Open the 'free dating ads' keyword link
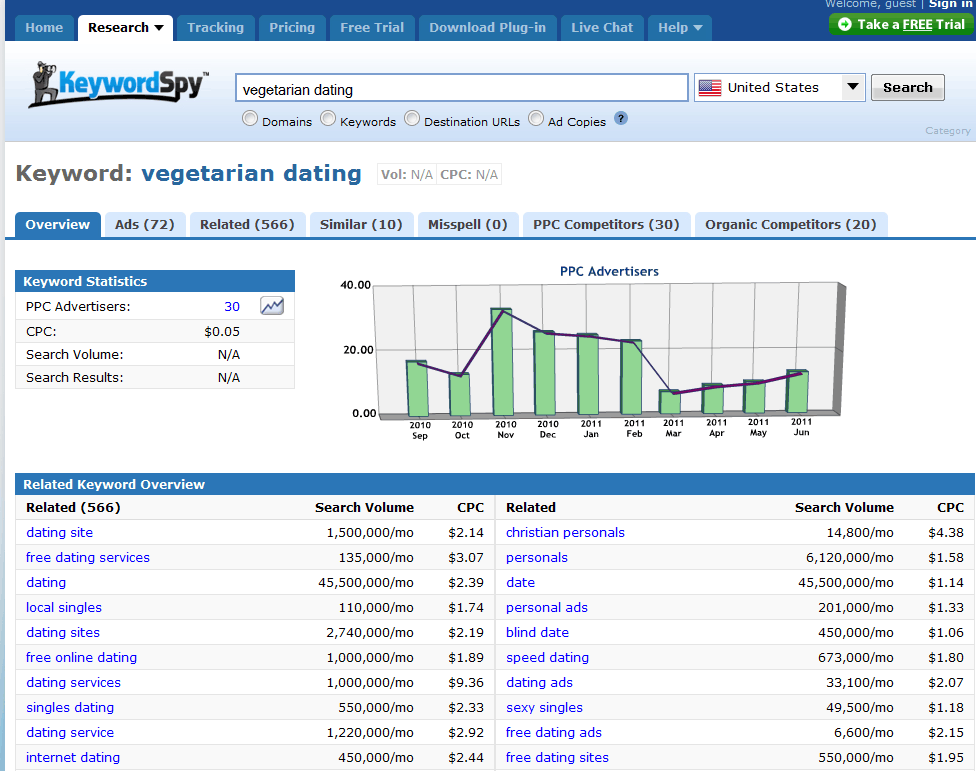The height and width of the screenshot is (771, 976). click(x=554, y=732)
